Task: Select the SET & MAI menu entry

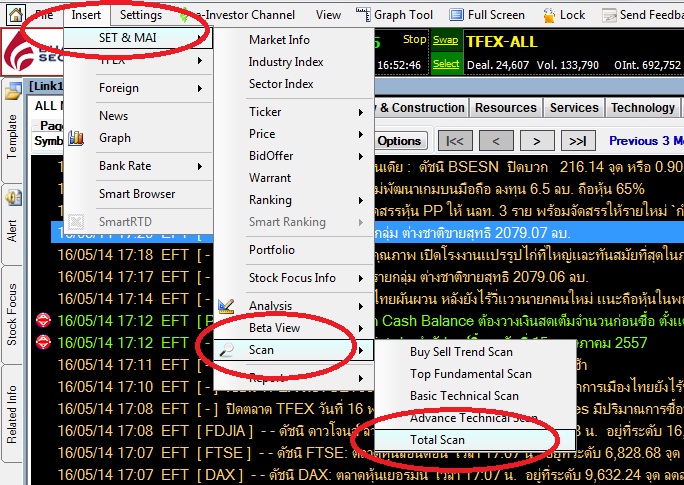Action: [138, 38]
